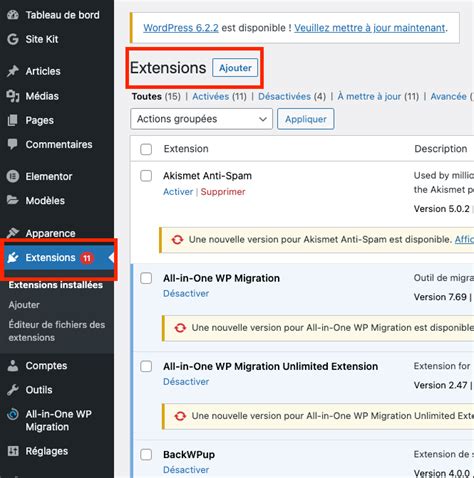Open Ajouter submenu under Extensions
474x478 pixels.
coord(24,305)
